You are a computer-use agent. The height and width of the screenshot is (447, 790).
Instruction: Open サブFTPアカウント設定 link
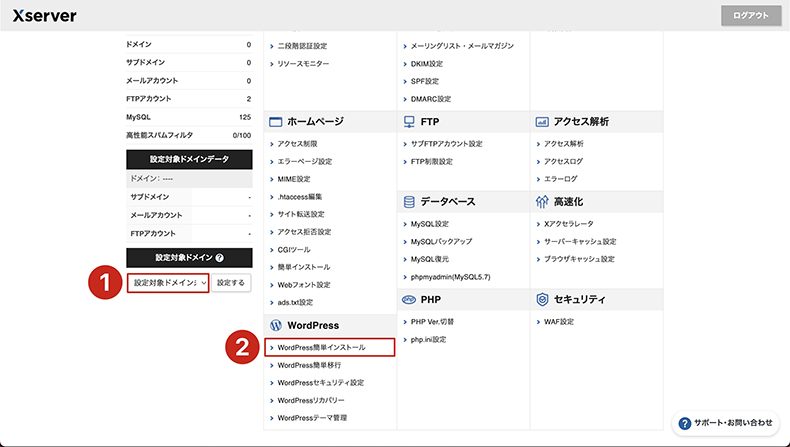(446, 144)
